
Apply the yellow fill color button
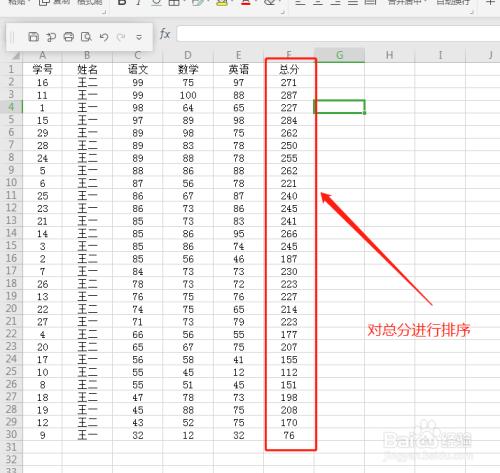point(222,3)
